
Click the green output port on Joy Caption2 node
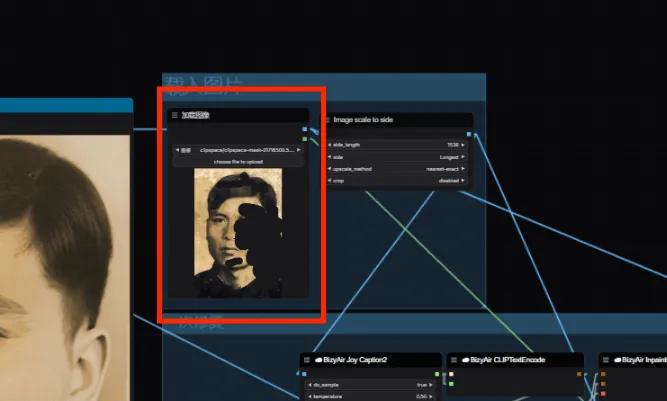click(x=436, y=373)
